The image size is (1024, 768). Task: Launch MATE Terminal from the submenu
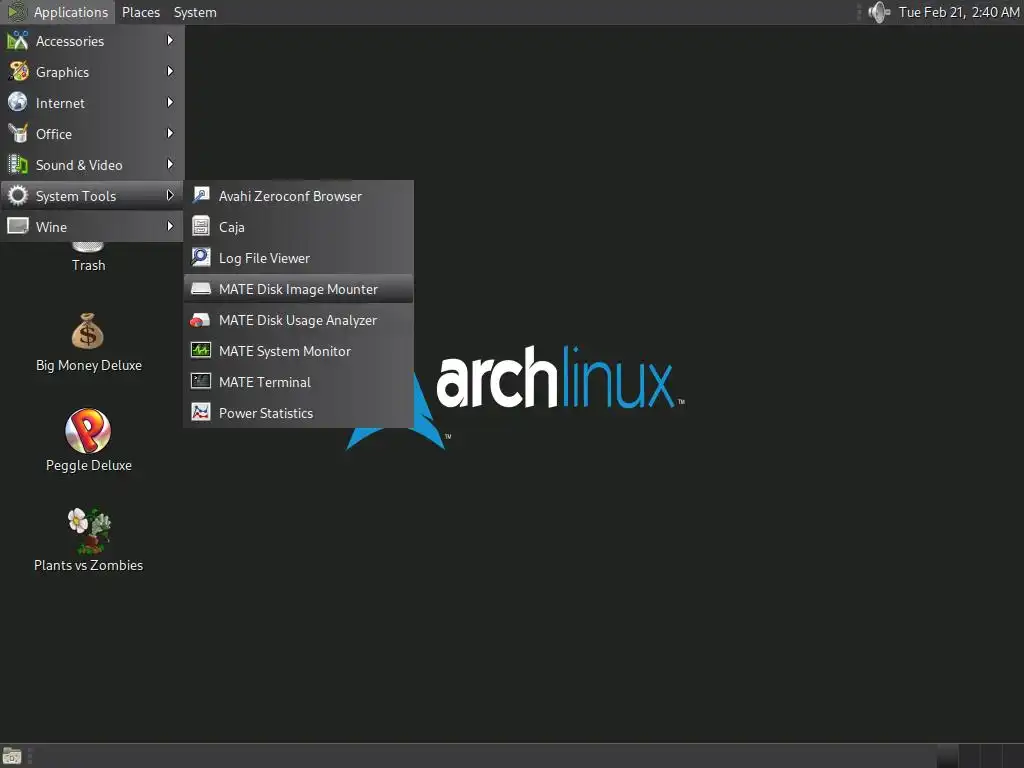[298, 382]
